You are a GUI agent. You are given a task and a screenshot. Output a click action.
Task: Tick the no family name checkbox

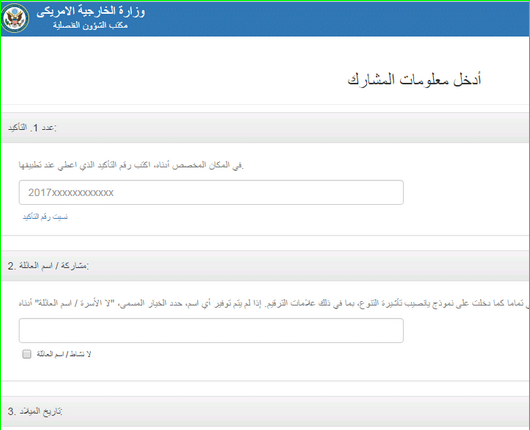26,354
